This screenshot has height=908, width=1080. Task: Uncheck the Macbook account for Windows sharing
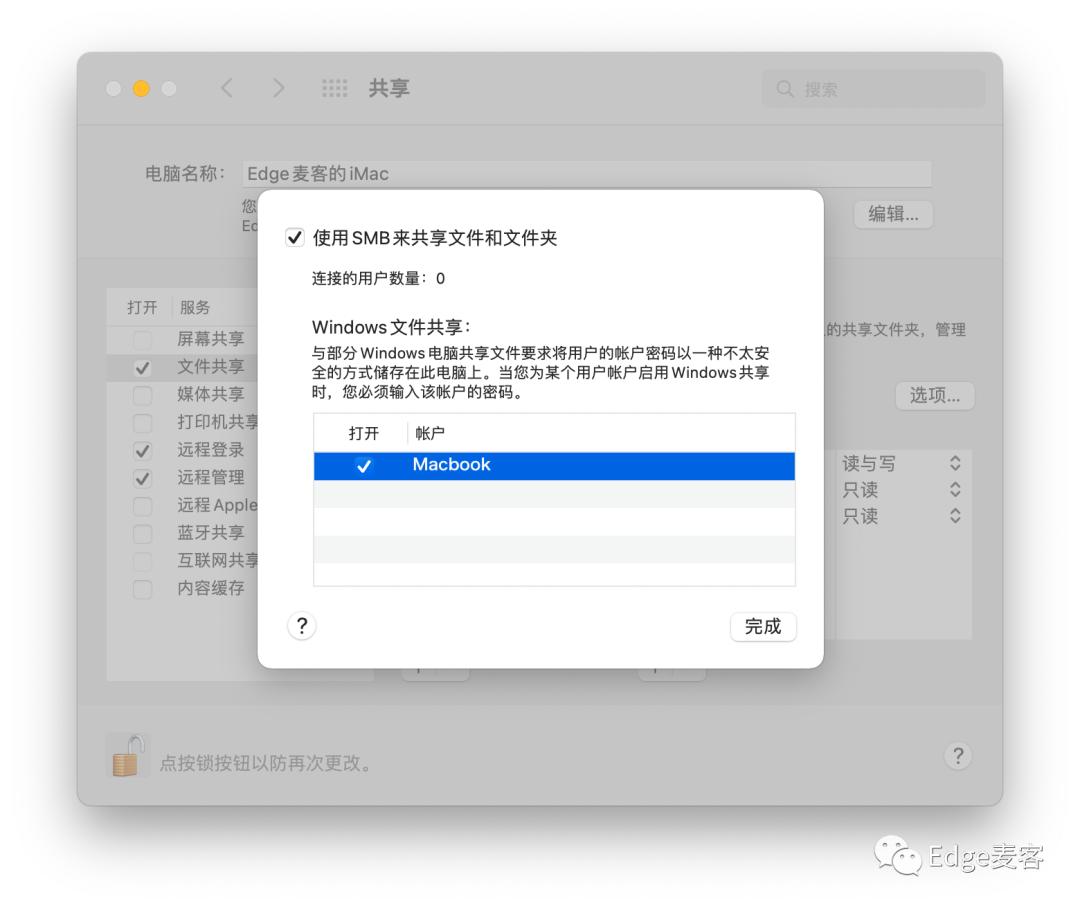(x=364, y=465)
